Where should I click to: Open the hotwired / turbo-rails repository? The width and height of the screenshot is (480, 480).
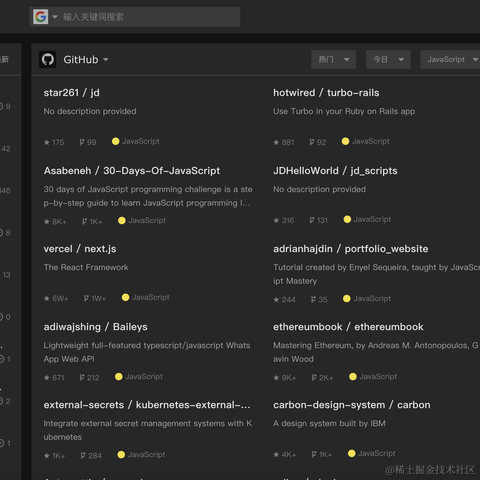tap(326, 93)
